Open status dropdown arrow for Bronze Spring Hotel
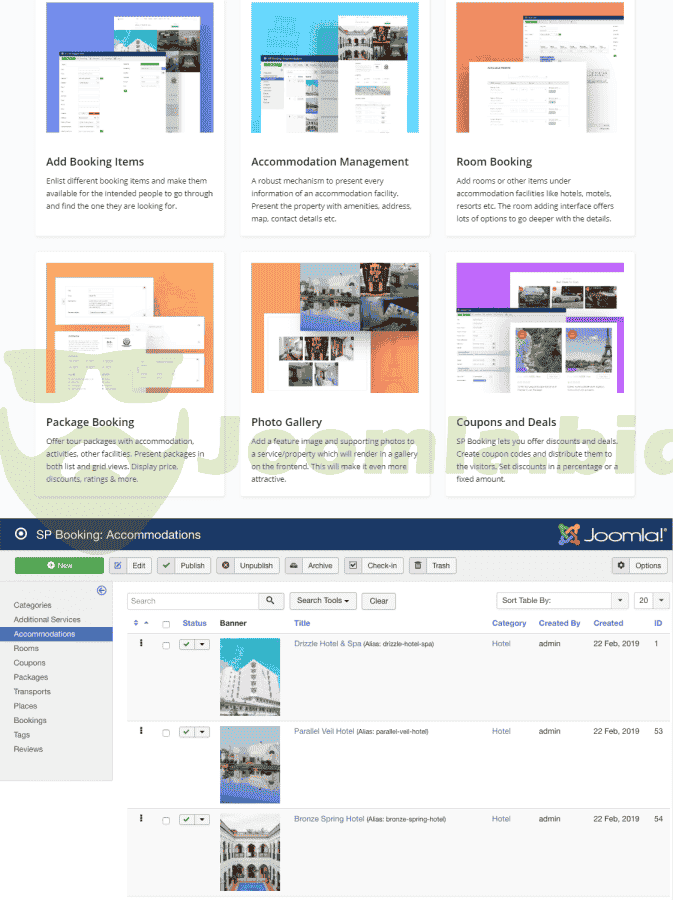The height and width of the screenshot is (900, 673). pyautogui.click(x=203, y=820)
